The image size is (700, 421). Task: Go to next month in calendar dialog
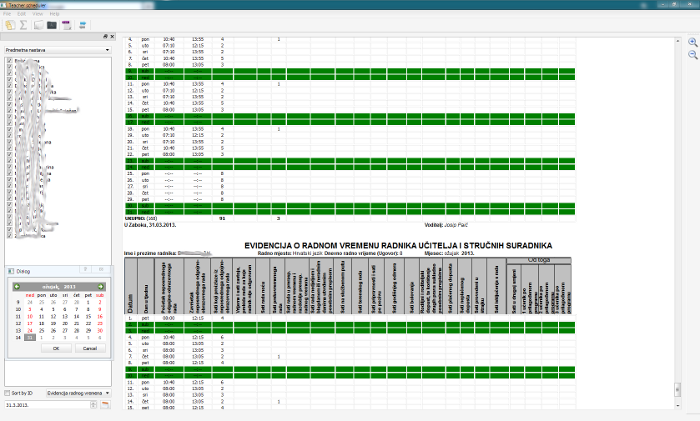(x=103, y=287)
